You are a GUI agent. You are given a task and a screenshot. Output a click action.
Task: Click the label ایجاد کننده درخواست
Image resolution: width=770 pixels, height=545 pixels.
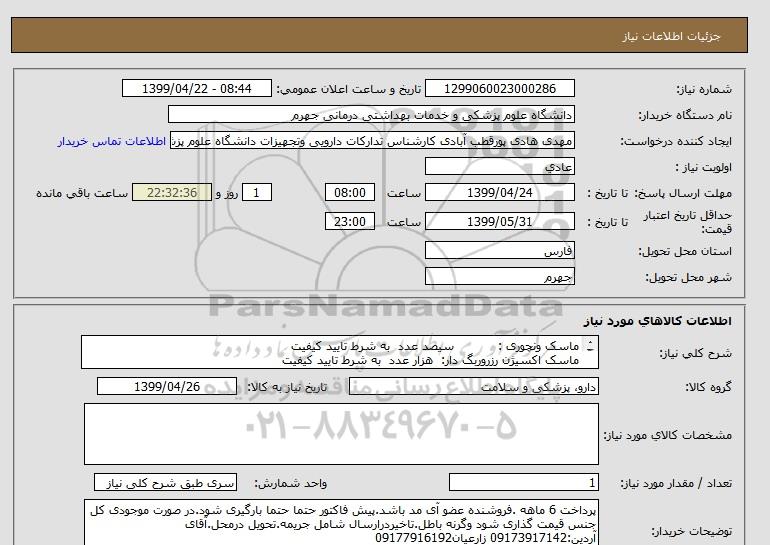[676, 141]
